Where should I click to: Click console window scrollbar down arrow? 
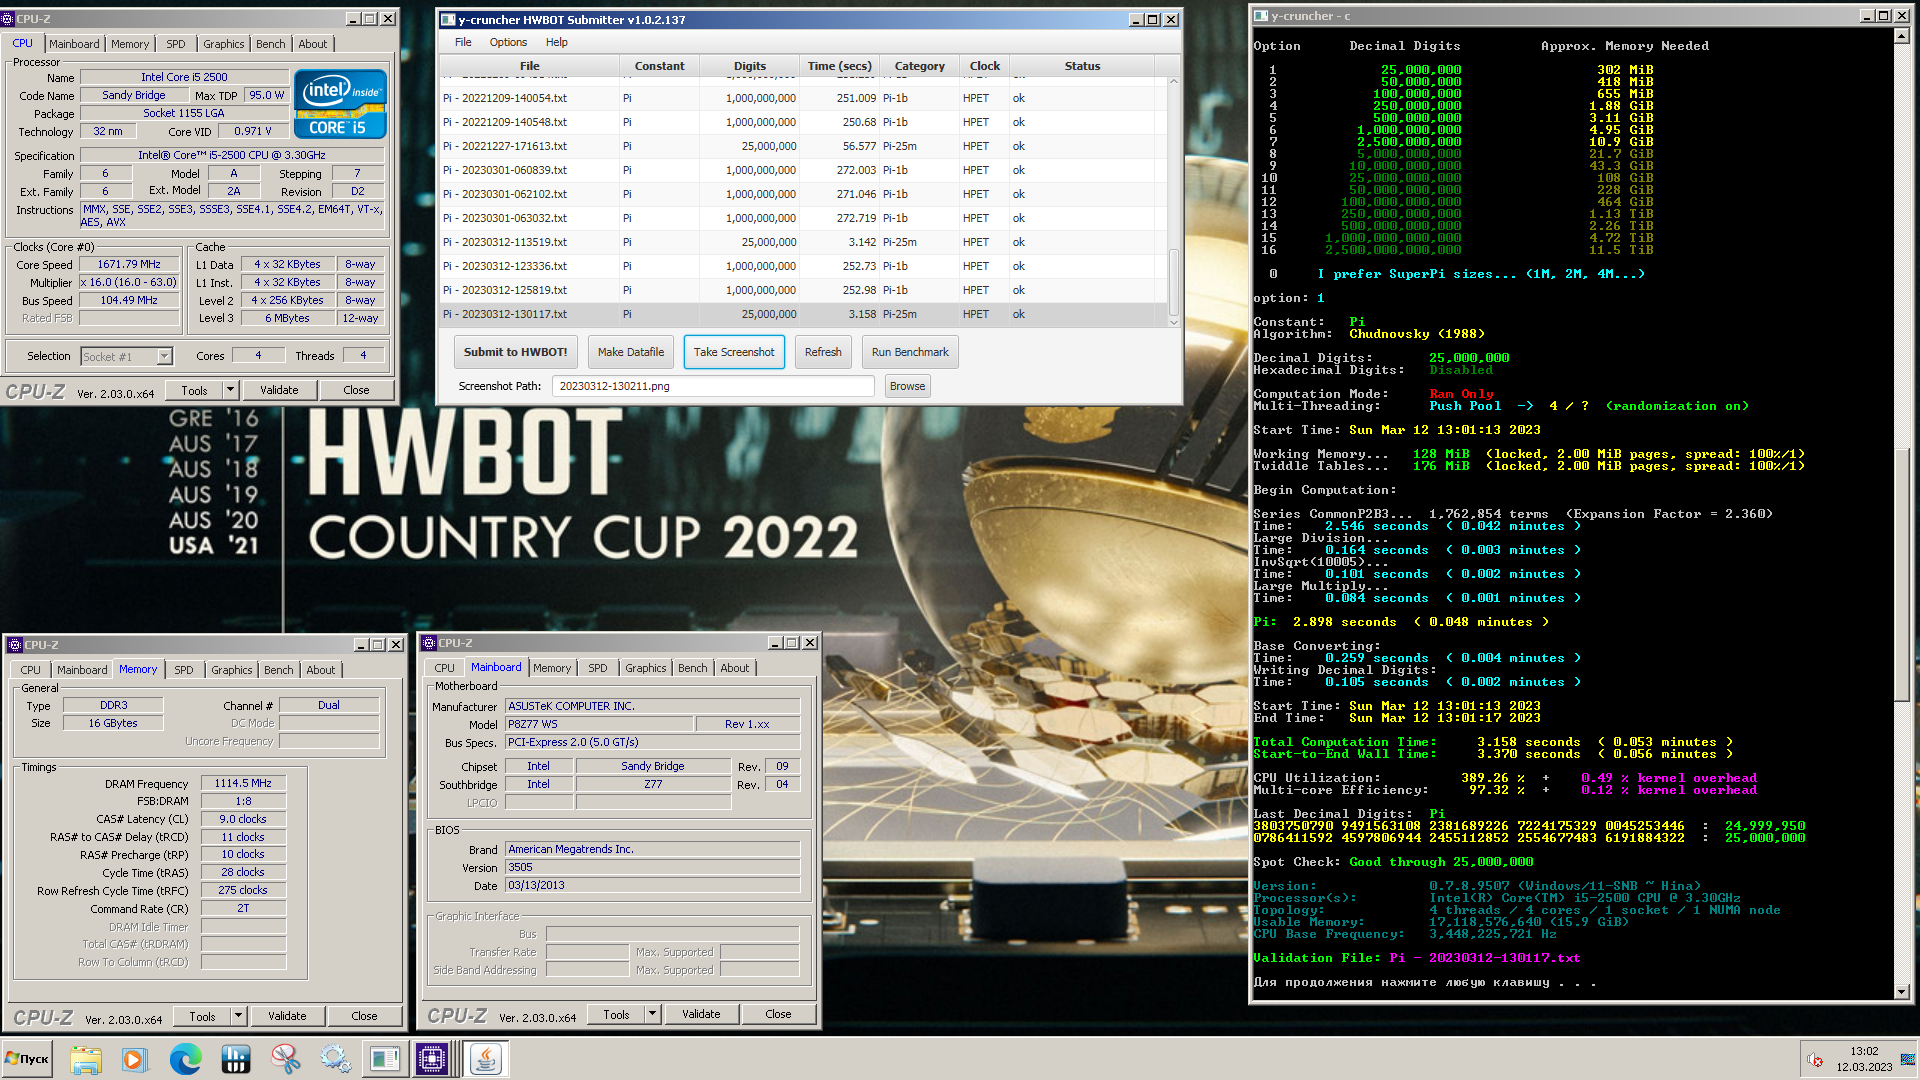coord(1902,992)
